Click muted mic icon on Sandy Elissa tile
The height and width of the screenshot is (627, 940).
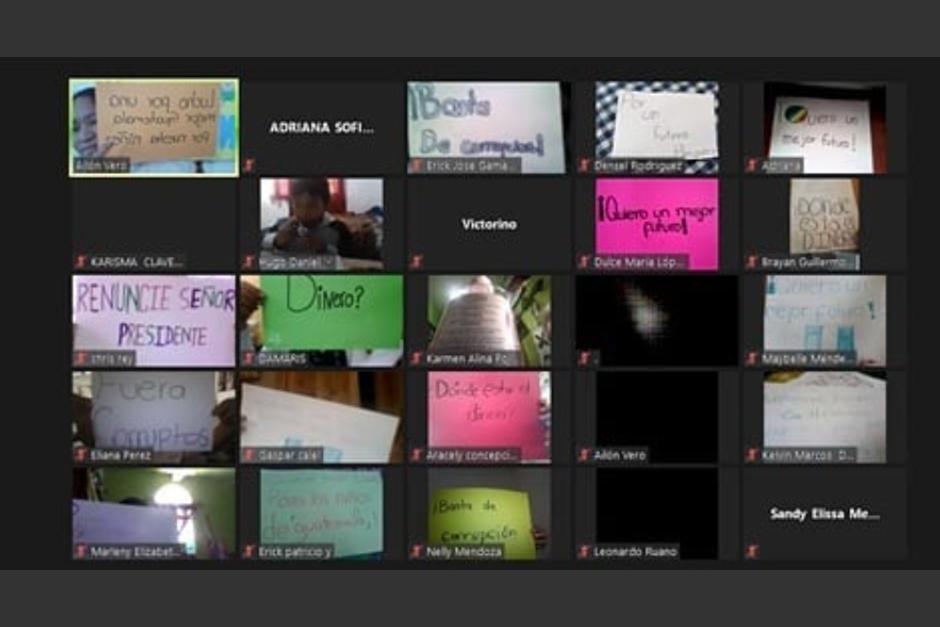[752, 551]
